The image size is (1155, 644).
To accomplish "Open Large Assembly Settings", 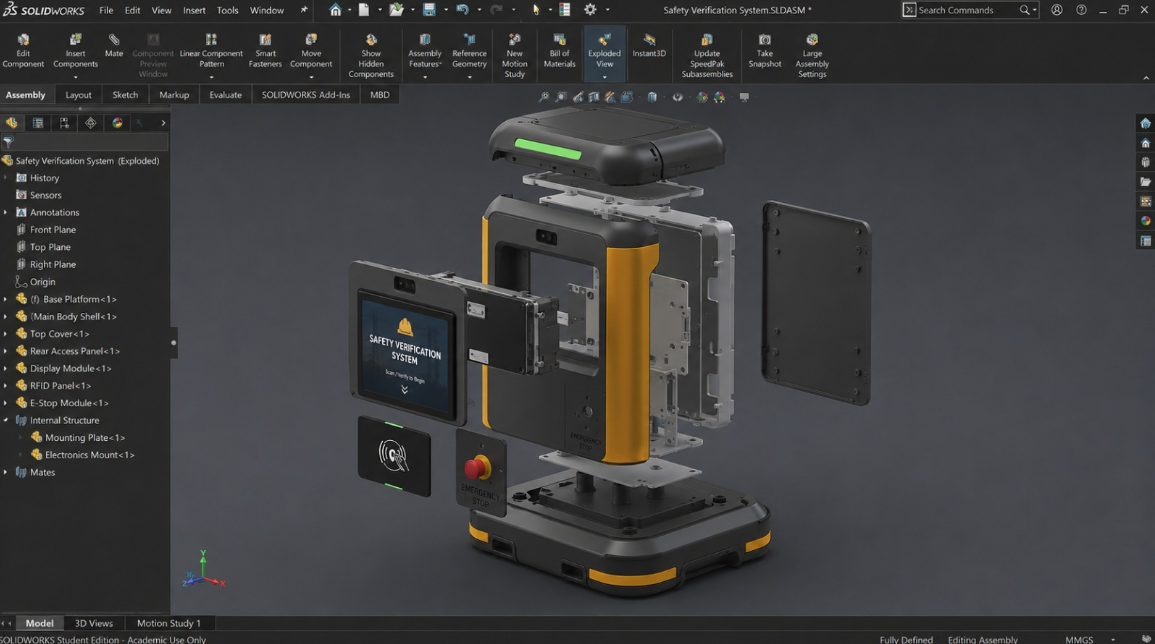I will click(812, 55).
